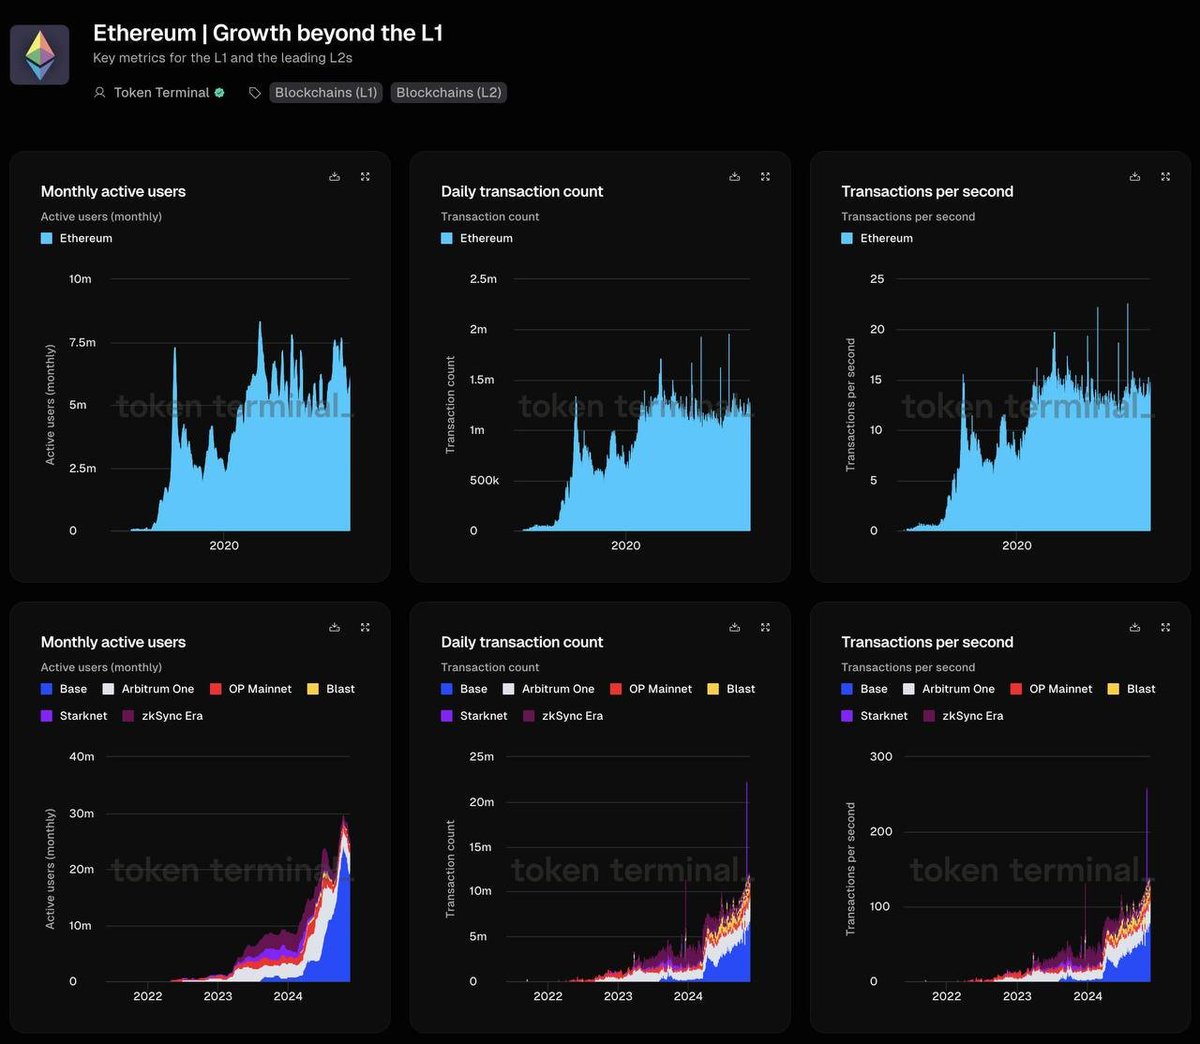Image resolution: width=1200 pixels, height=1044 pixels.
Task: Click the green verified badge by Token Terminal
Action: coord(220,93)
